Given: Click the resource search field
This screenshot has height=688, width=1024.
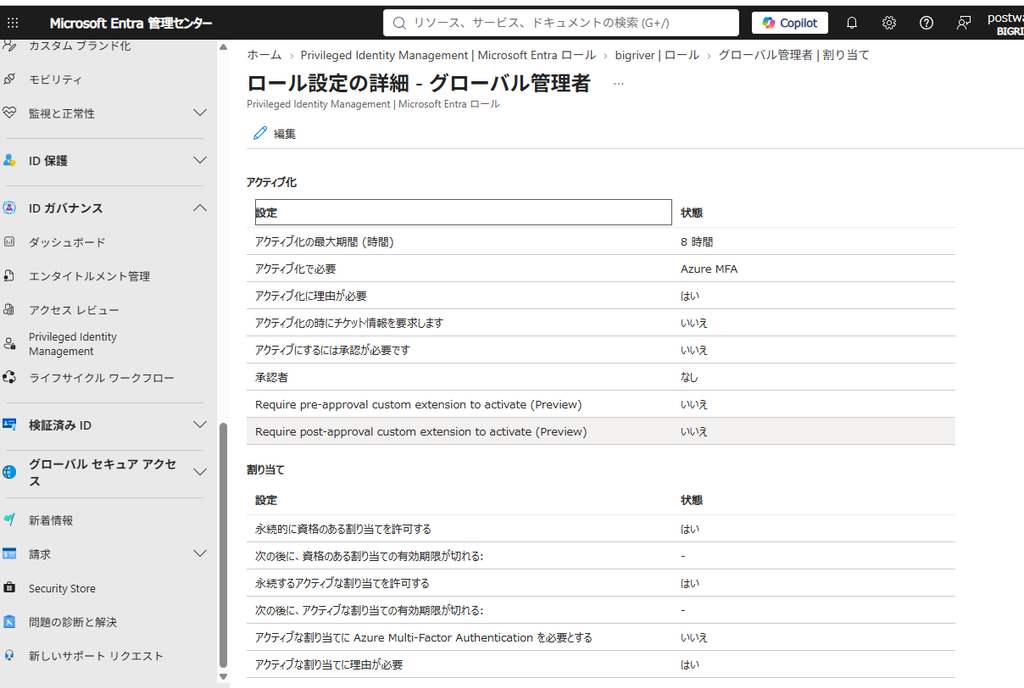Looking at the screenshot, I should click(x=561, y=23).
